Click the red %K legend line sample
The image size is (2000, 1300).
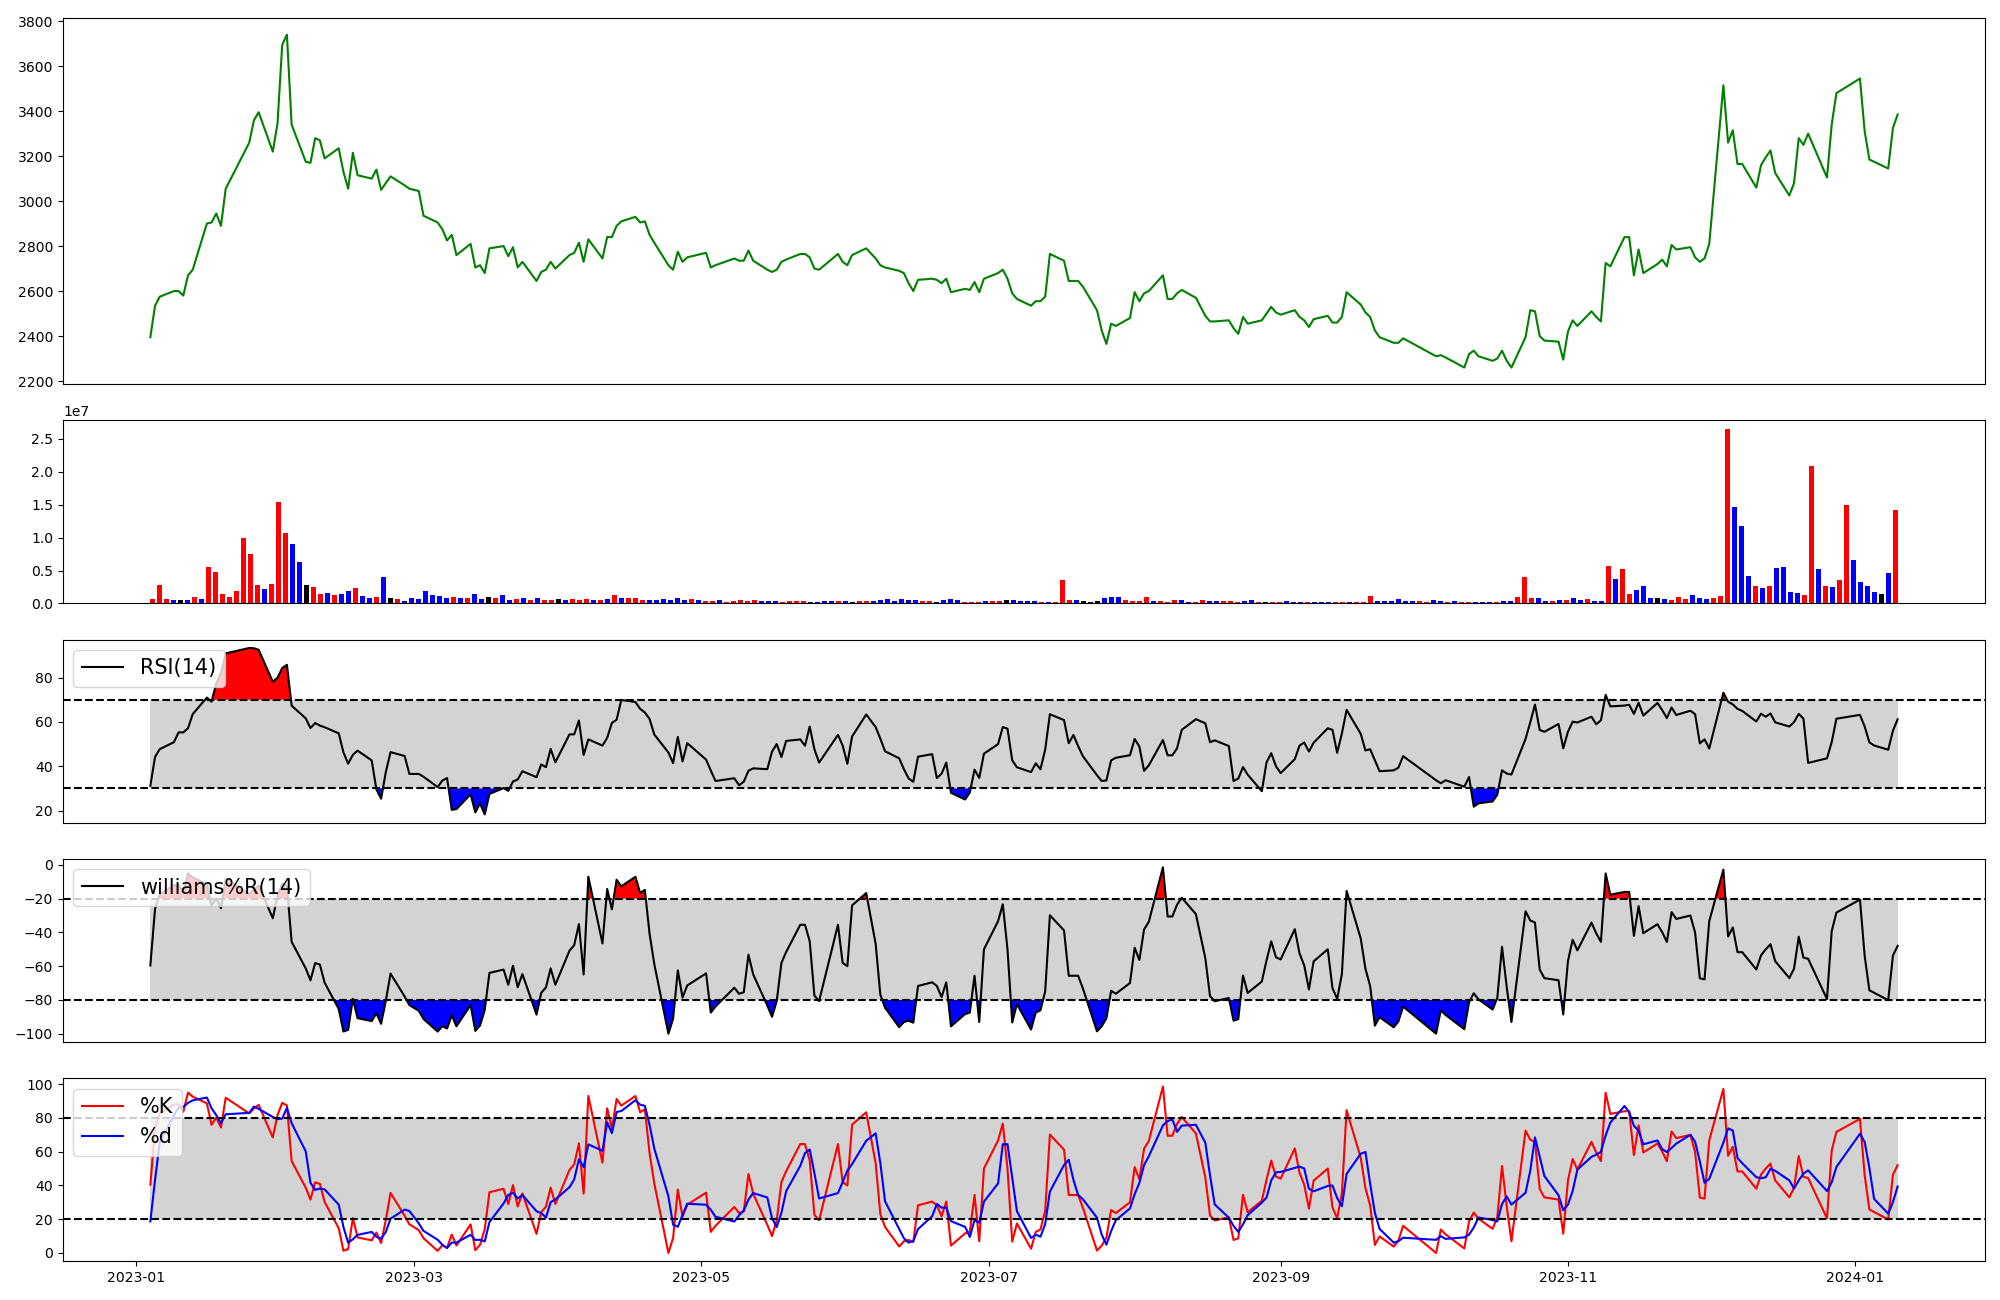click(102, 1106)
